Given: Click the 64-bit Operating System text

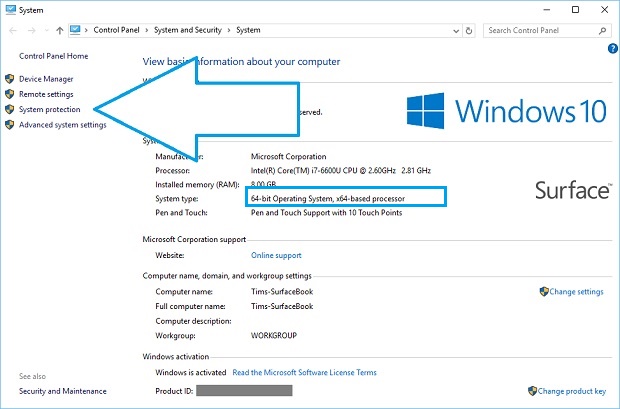Looking at the screenshot, I should point(328,199).
